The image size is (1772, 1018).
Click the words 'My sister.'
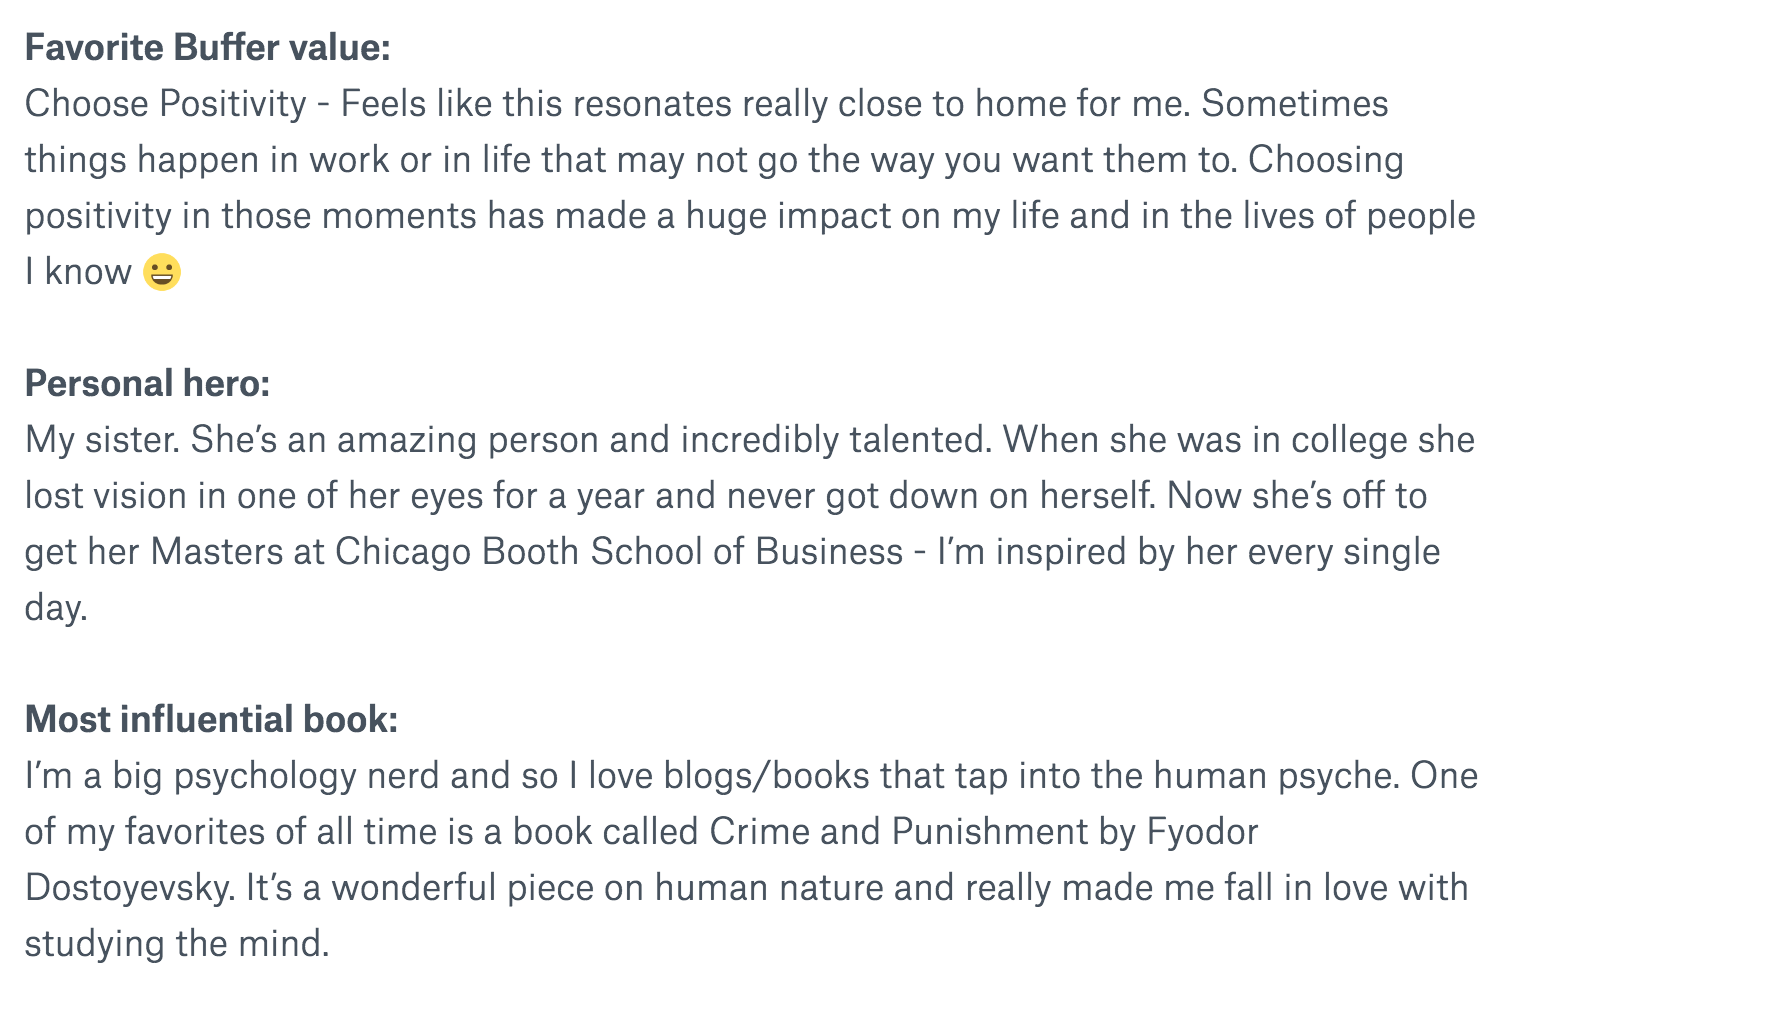tap(102, 440)
